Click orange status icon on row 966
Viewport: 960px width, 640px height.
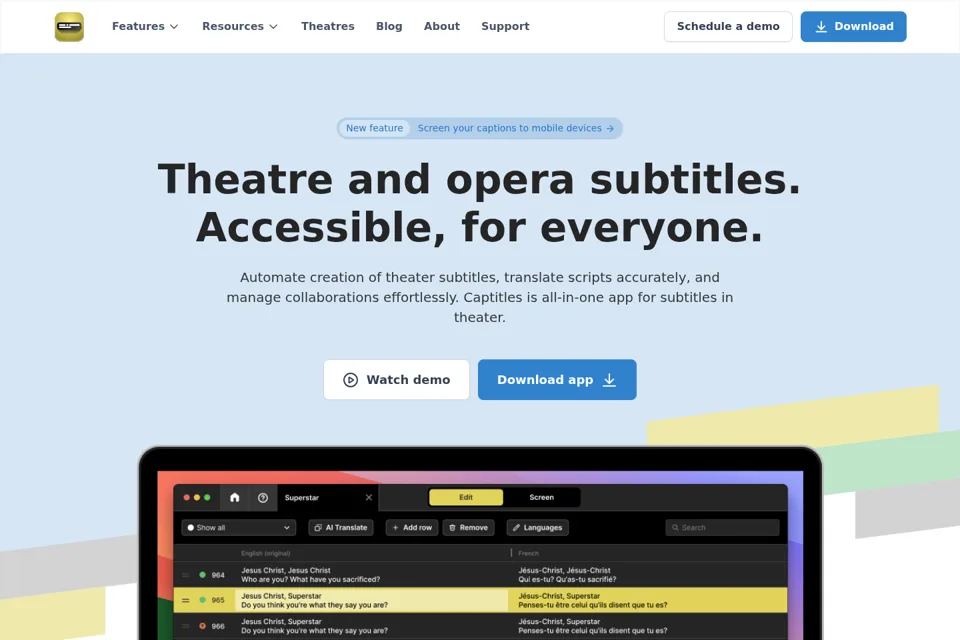[203, 626]
